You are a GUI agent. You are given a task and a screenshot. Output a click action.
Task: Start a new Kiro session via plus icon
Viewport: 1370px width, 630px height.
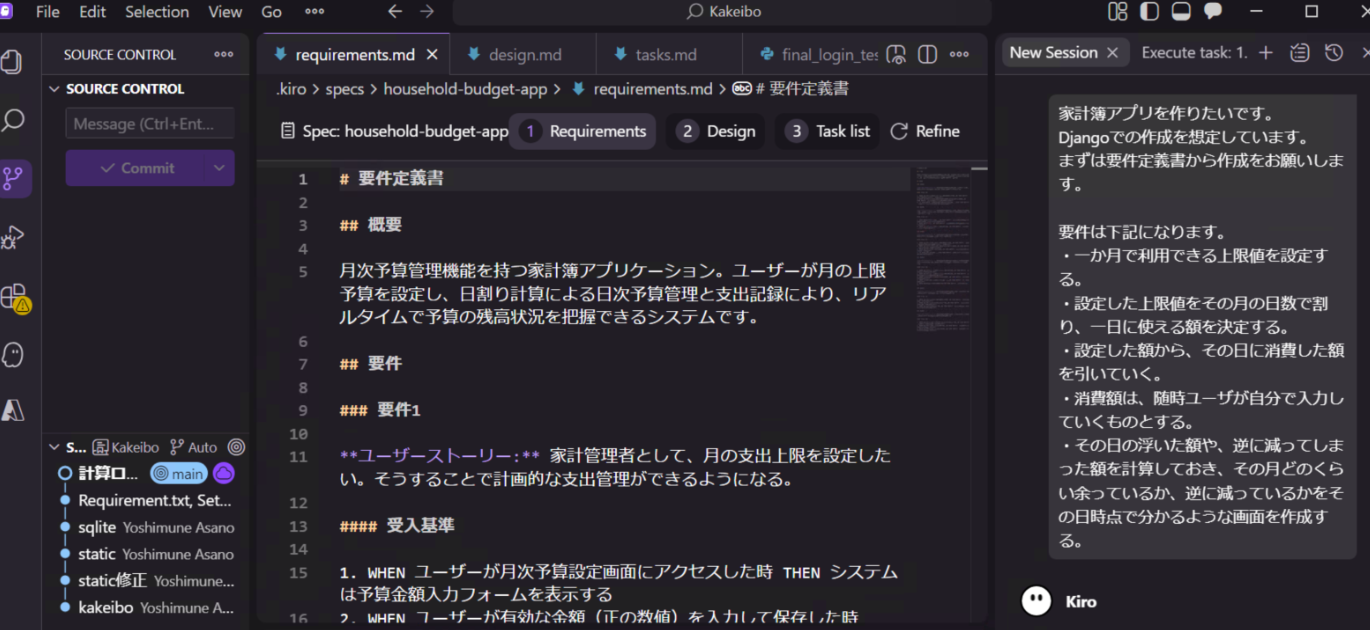pyautogui.click(x=1266, y=52)
